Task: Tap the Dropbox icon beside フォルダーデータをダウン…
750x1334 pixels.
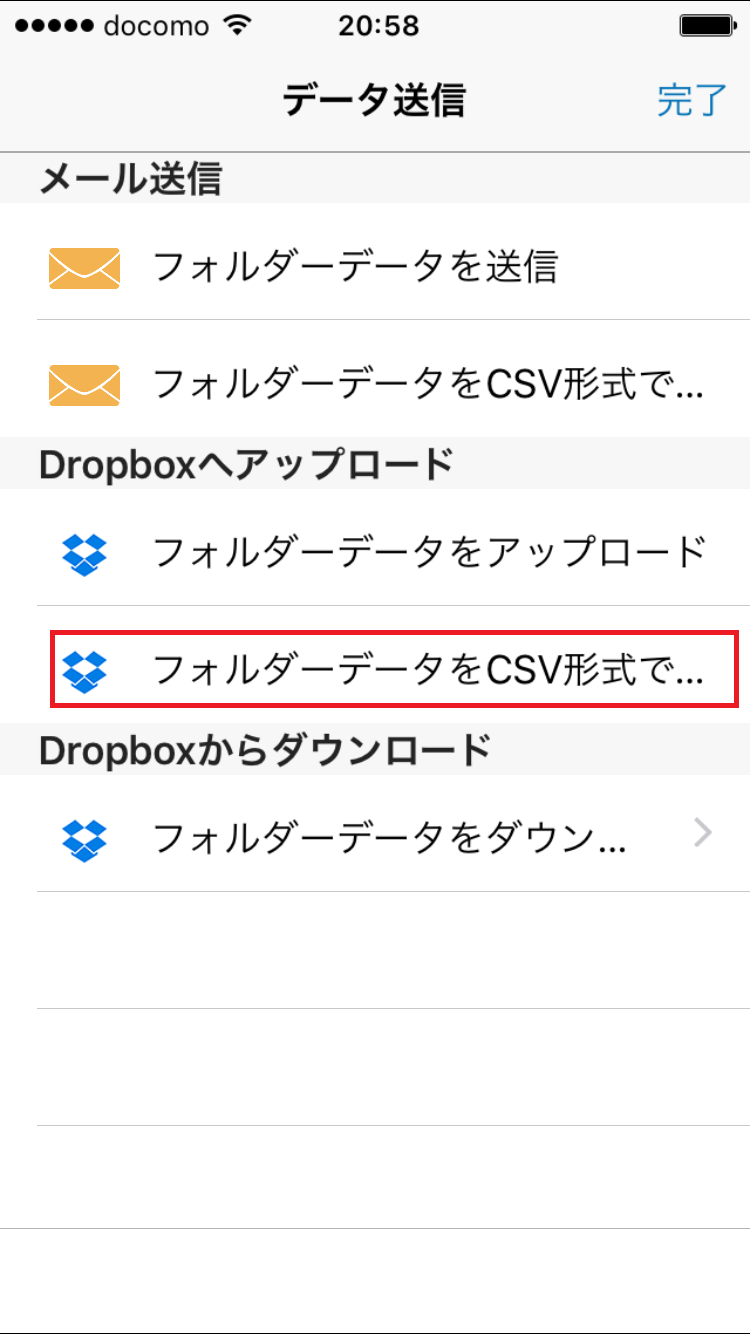Action: (84, 839)
